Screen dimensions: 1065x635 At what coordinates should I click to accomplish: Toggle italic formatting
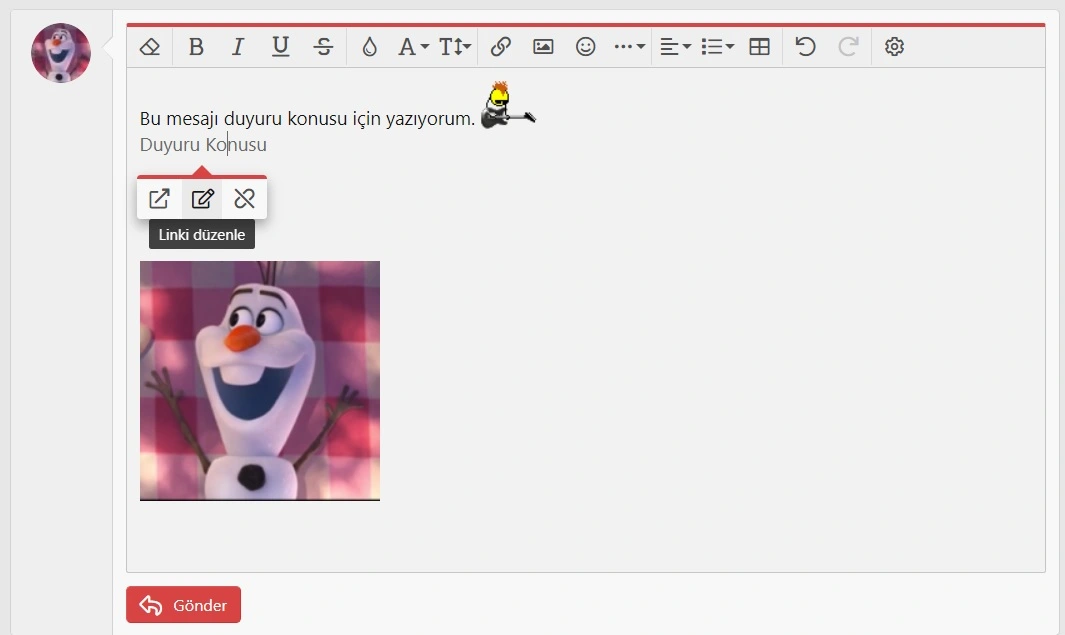pos(238,47)
